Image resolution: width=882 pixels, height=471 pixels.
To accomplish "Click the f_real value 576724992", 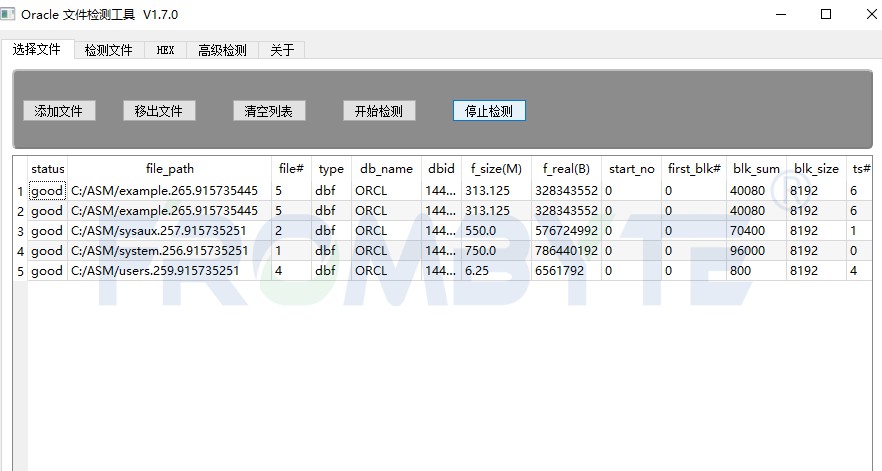I will (566, 231).
